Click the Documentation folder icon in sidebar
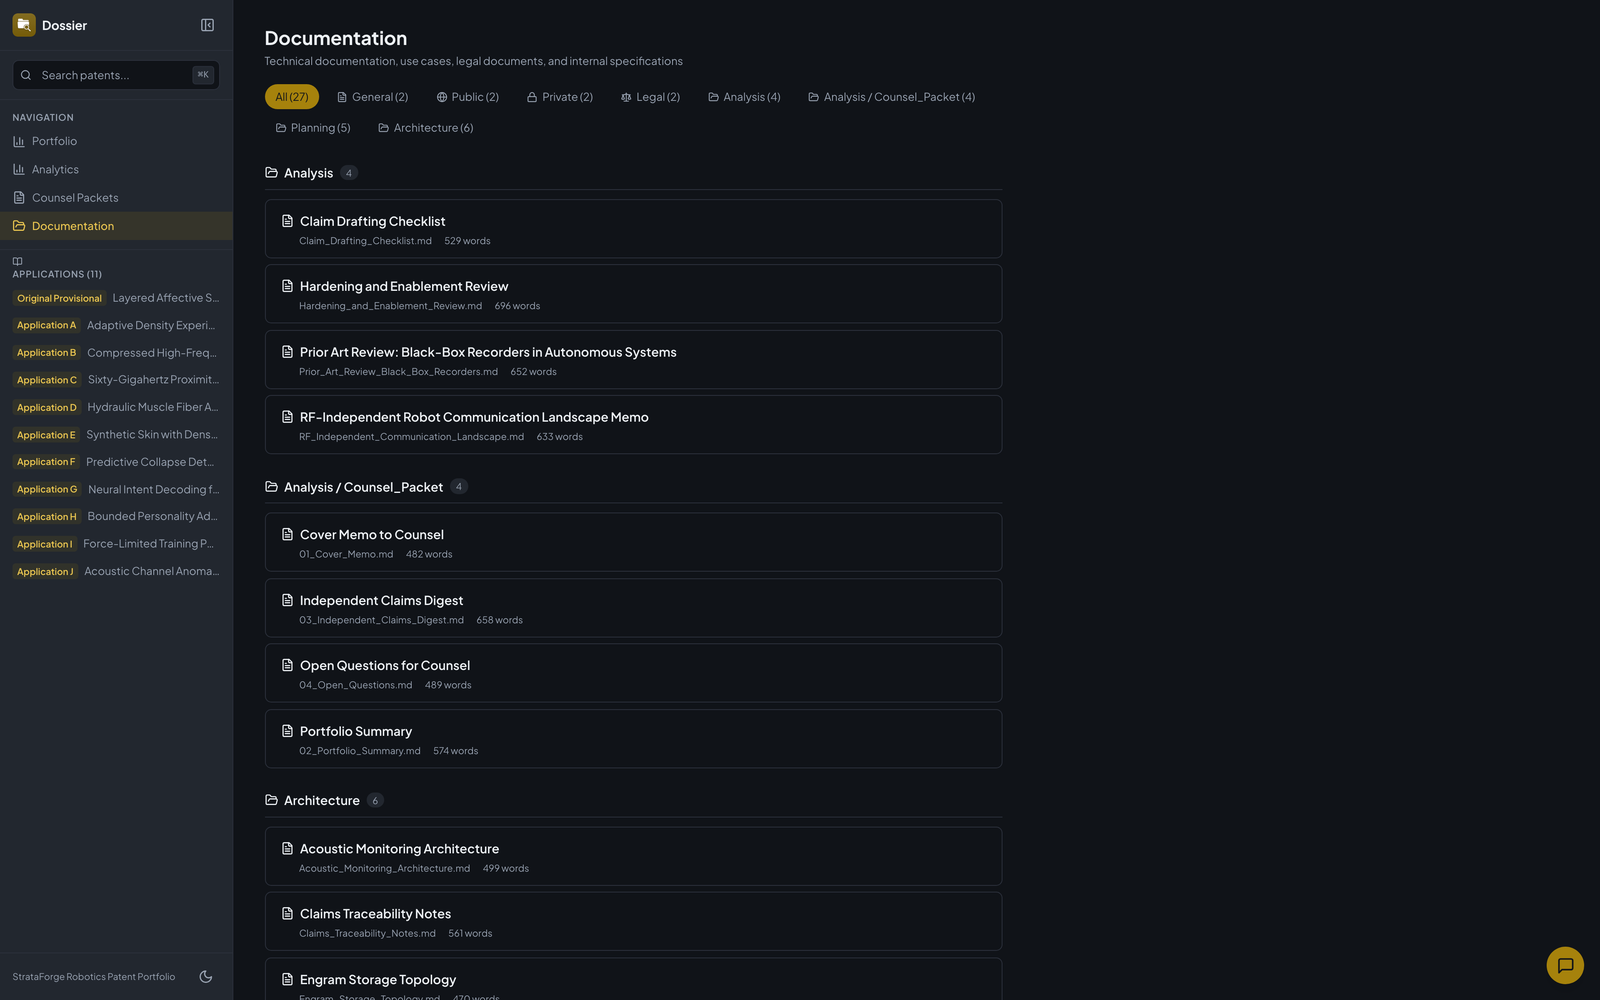The height and width of the screenshot is (1000, 1600). [x=19, y=226]
